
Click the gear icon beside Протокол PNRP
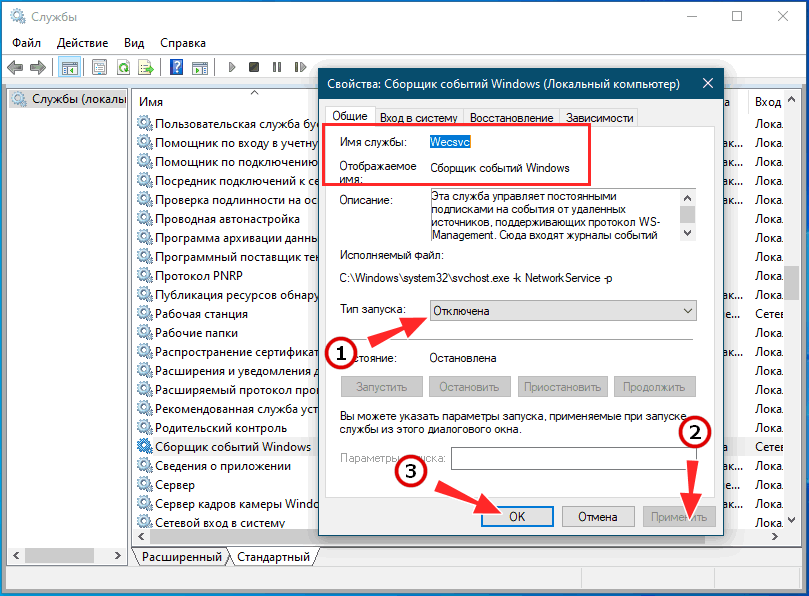click(x=144, y=275)
